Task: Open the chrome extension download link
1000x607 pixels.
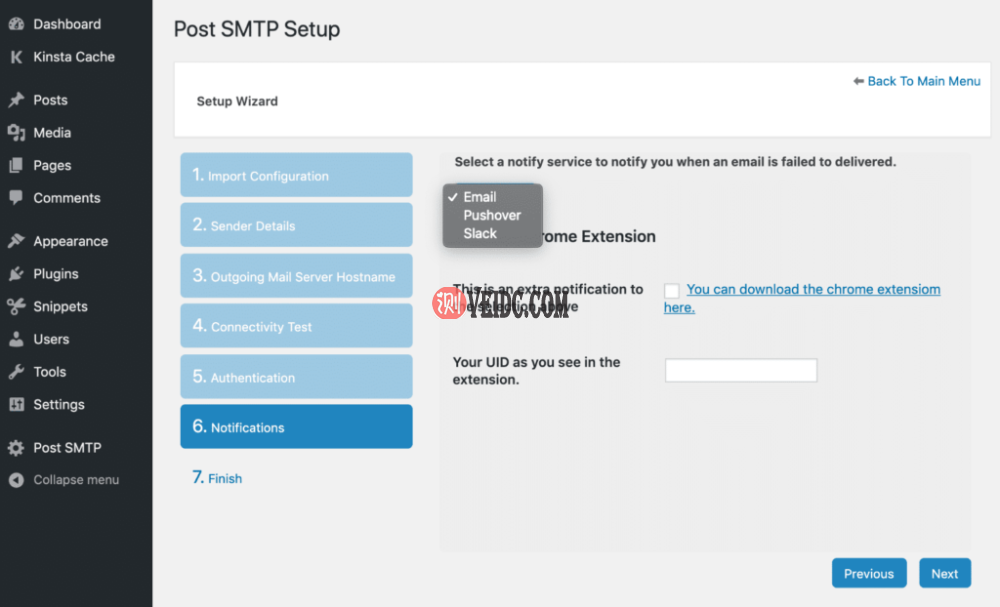Action: [802, 298]
